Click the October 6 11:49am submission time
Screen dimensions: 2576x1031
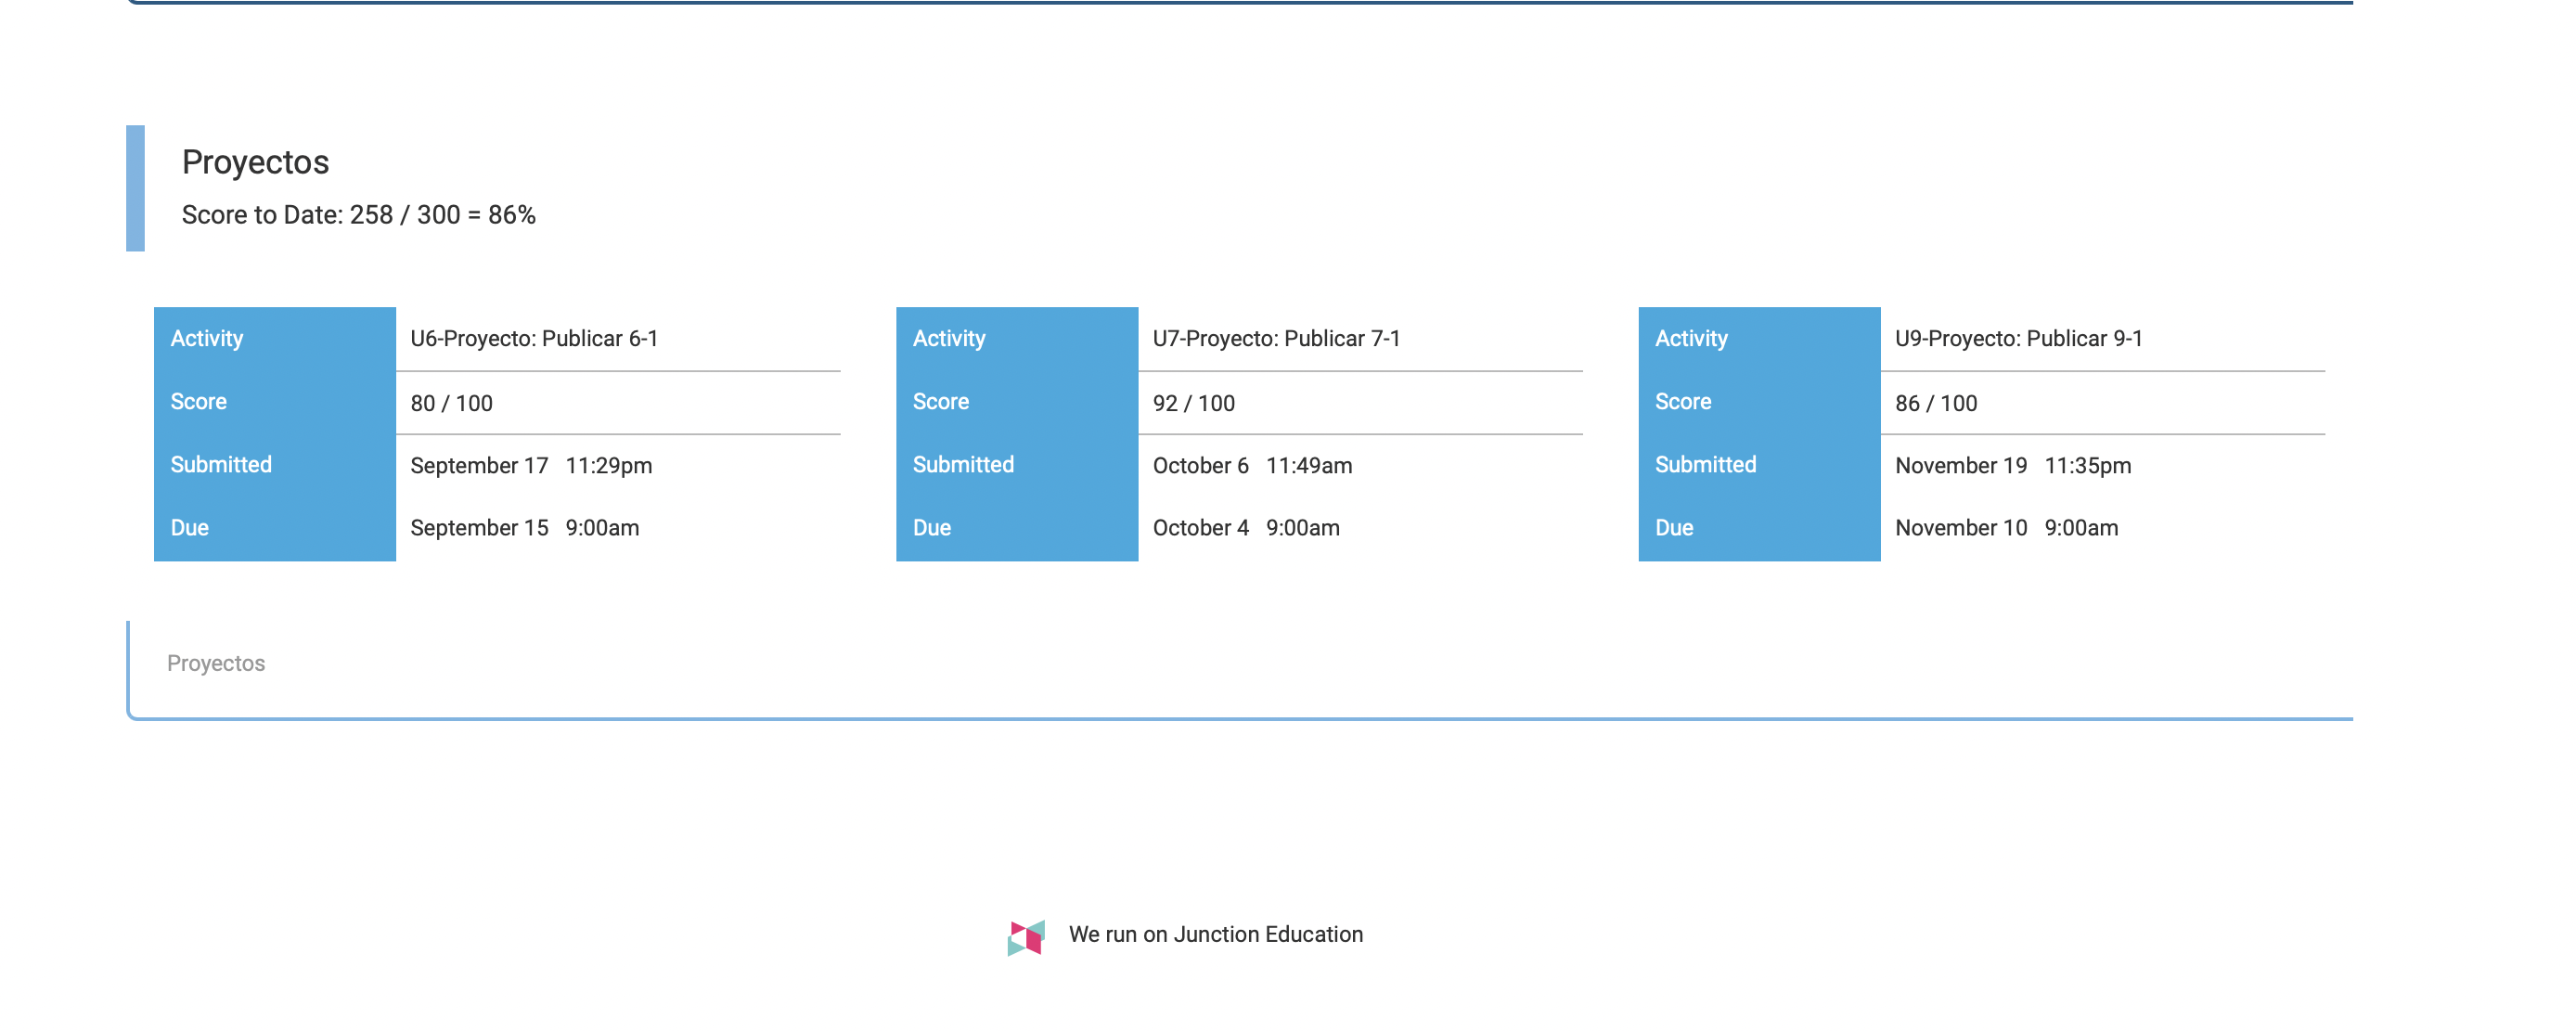(1252, 466)
